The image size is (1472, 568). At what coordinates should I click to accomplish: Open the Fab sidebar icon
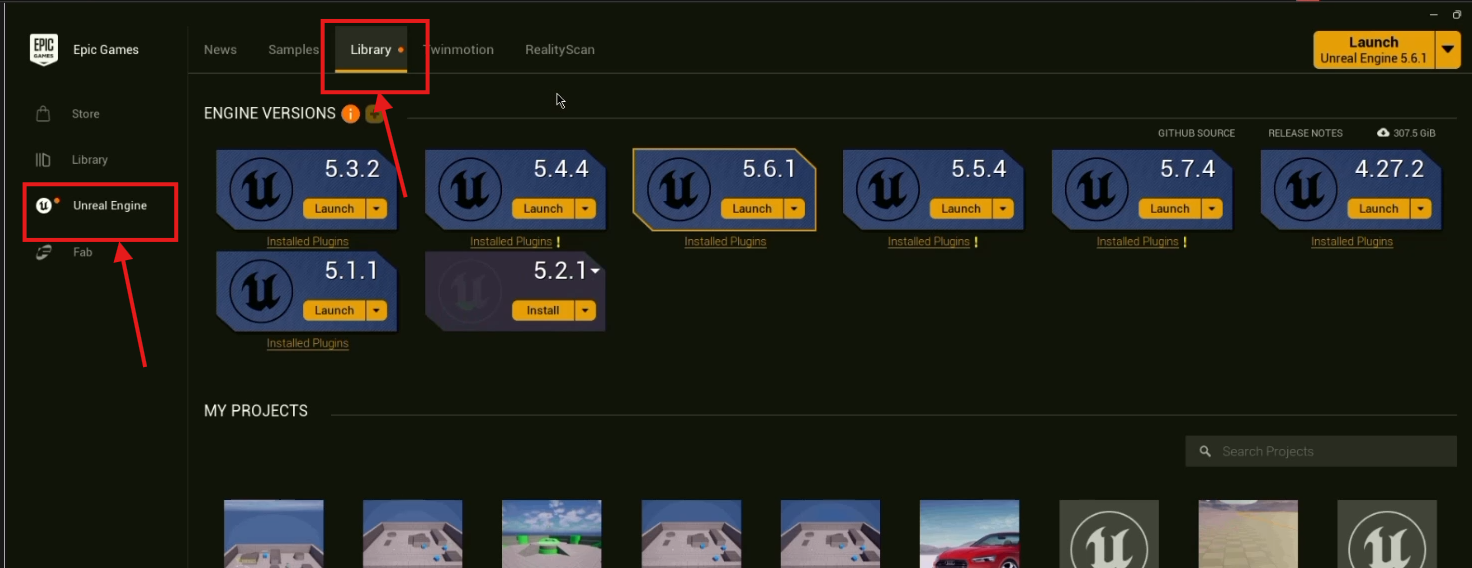(x=43, y=252)
